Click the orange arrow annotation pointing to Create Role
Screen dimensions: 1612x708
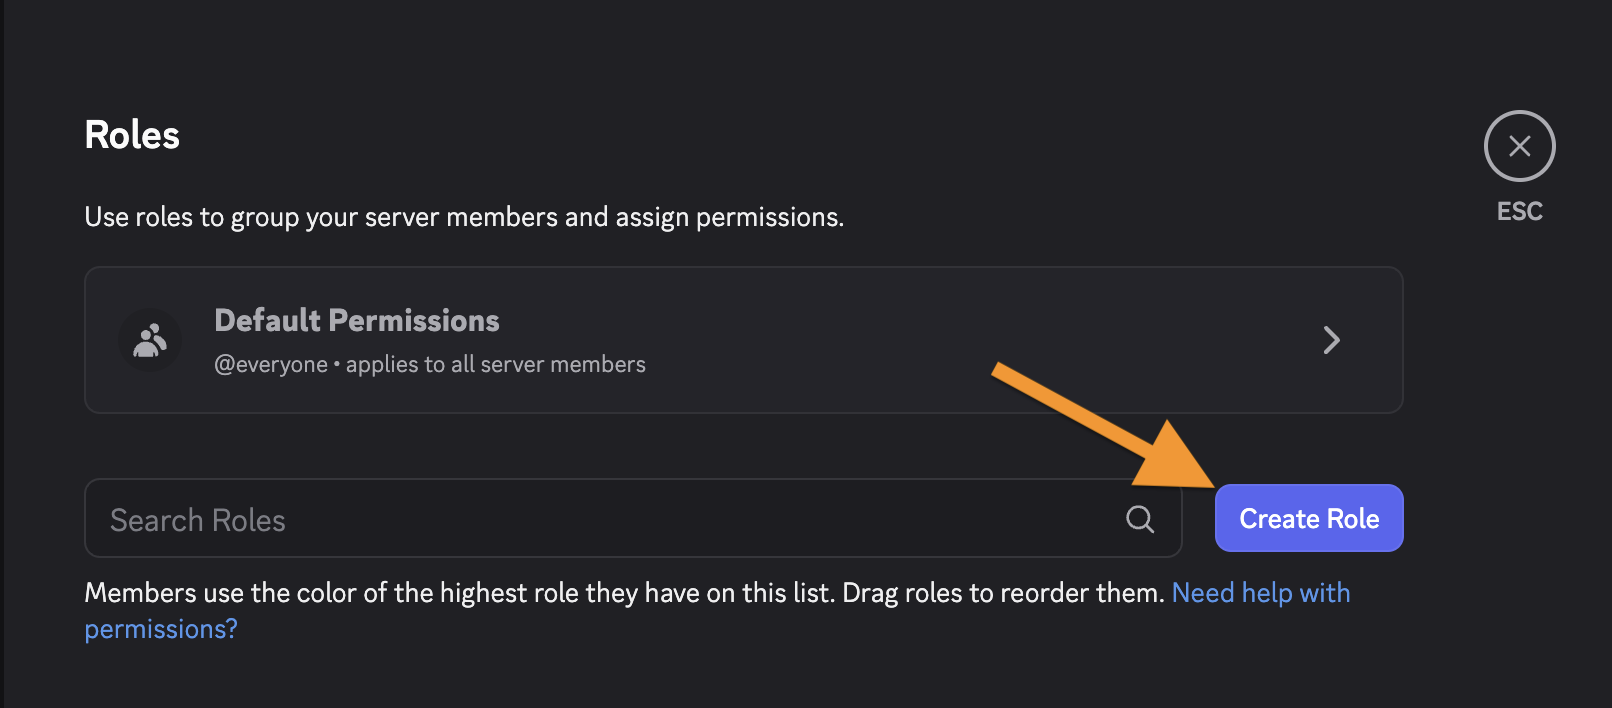click(x=1100, y=425)
